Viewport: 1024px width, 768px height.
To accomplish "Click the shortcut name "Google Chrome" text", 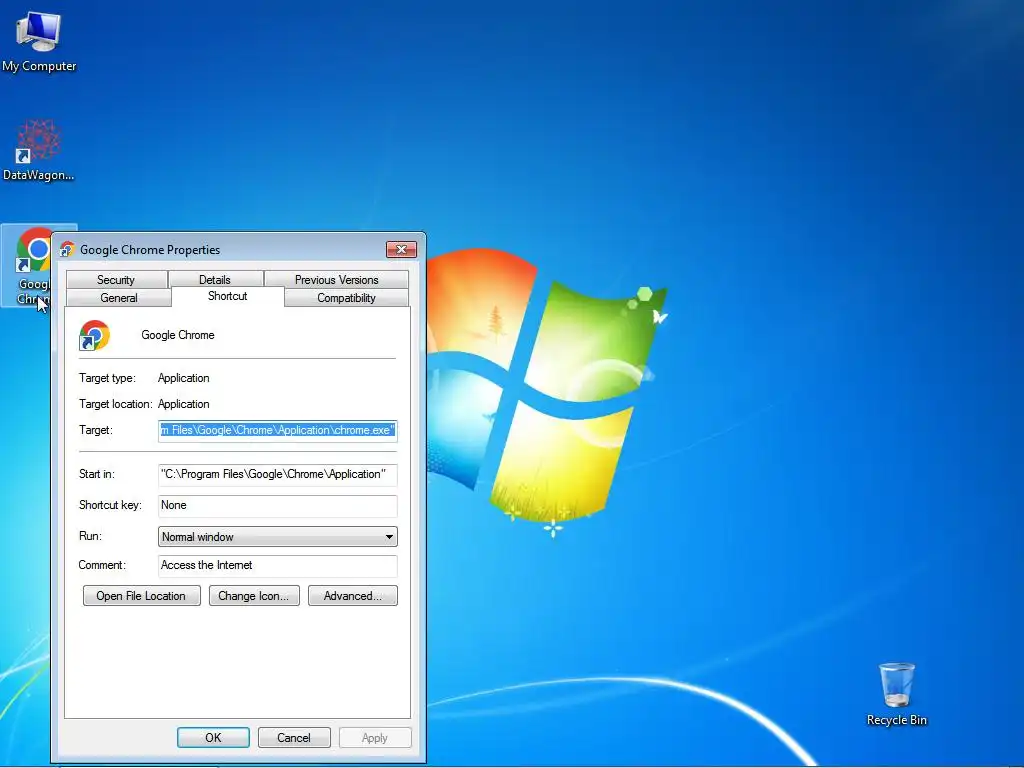I will (178, 335).
